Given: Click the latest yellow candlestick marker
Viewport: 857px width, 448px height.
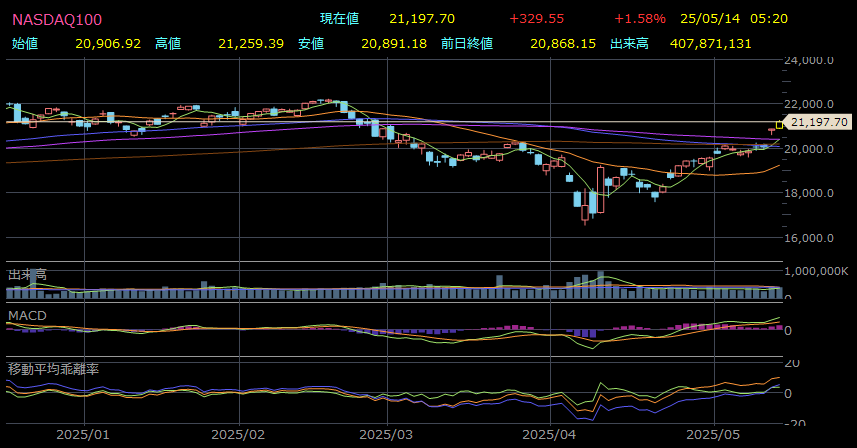Looking at the screenshot, I should coord(779,125).
